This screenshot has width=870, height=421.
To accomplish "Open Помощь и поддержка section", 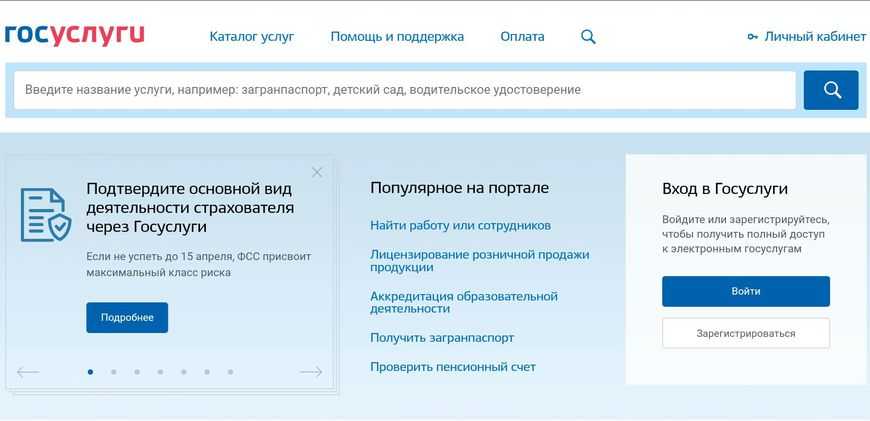I will pos(397,37).
